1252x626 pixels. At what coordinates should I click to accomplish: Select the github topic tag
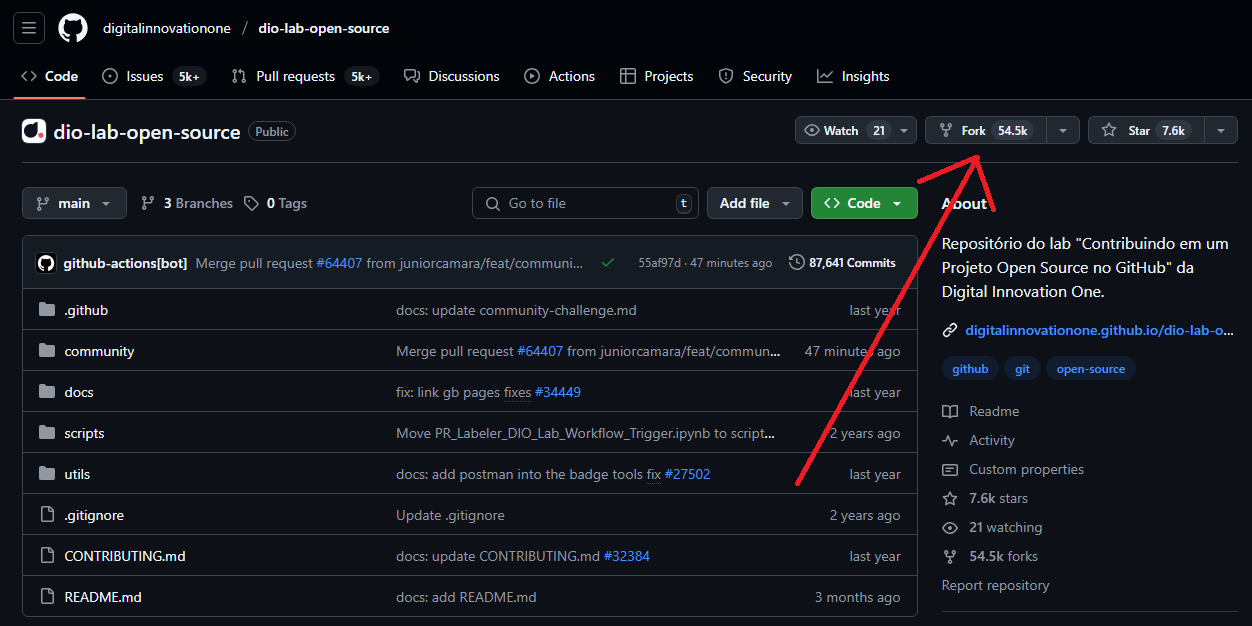(x=970, y=369)
